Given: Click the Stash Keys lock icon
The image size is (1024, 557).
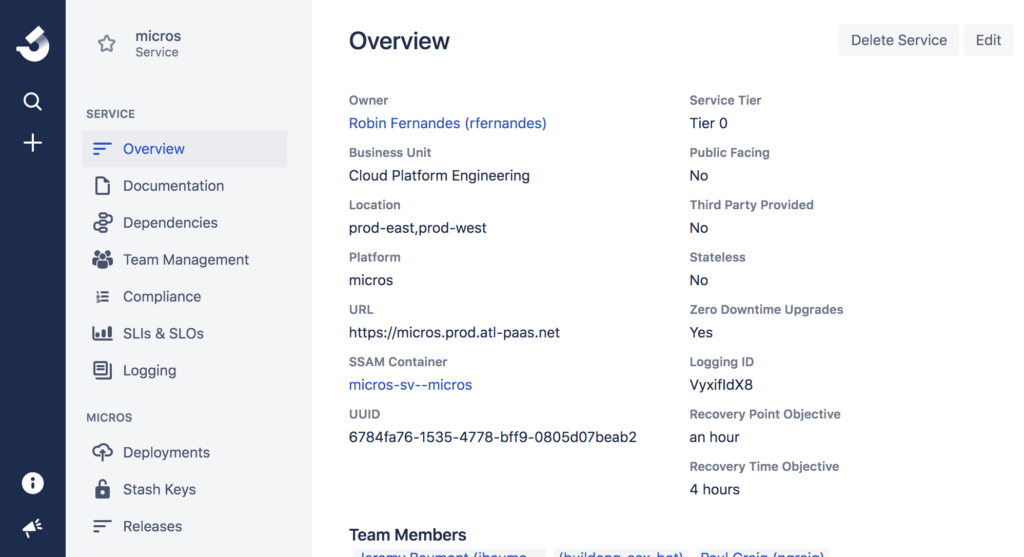Looking at the screenshot, I should pos(102,489).
